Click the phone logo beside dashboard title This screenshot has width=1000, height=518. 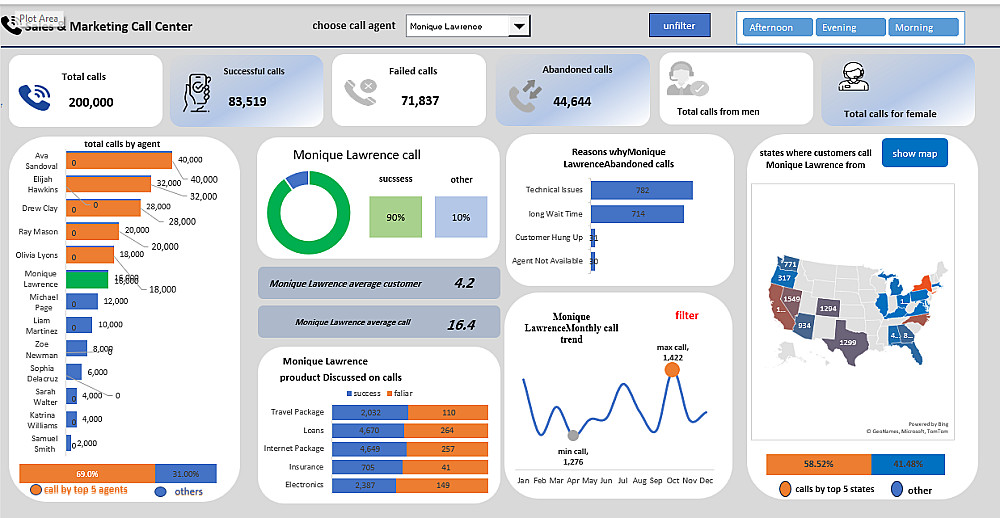10,26
